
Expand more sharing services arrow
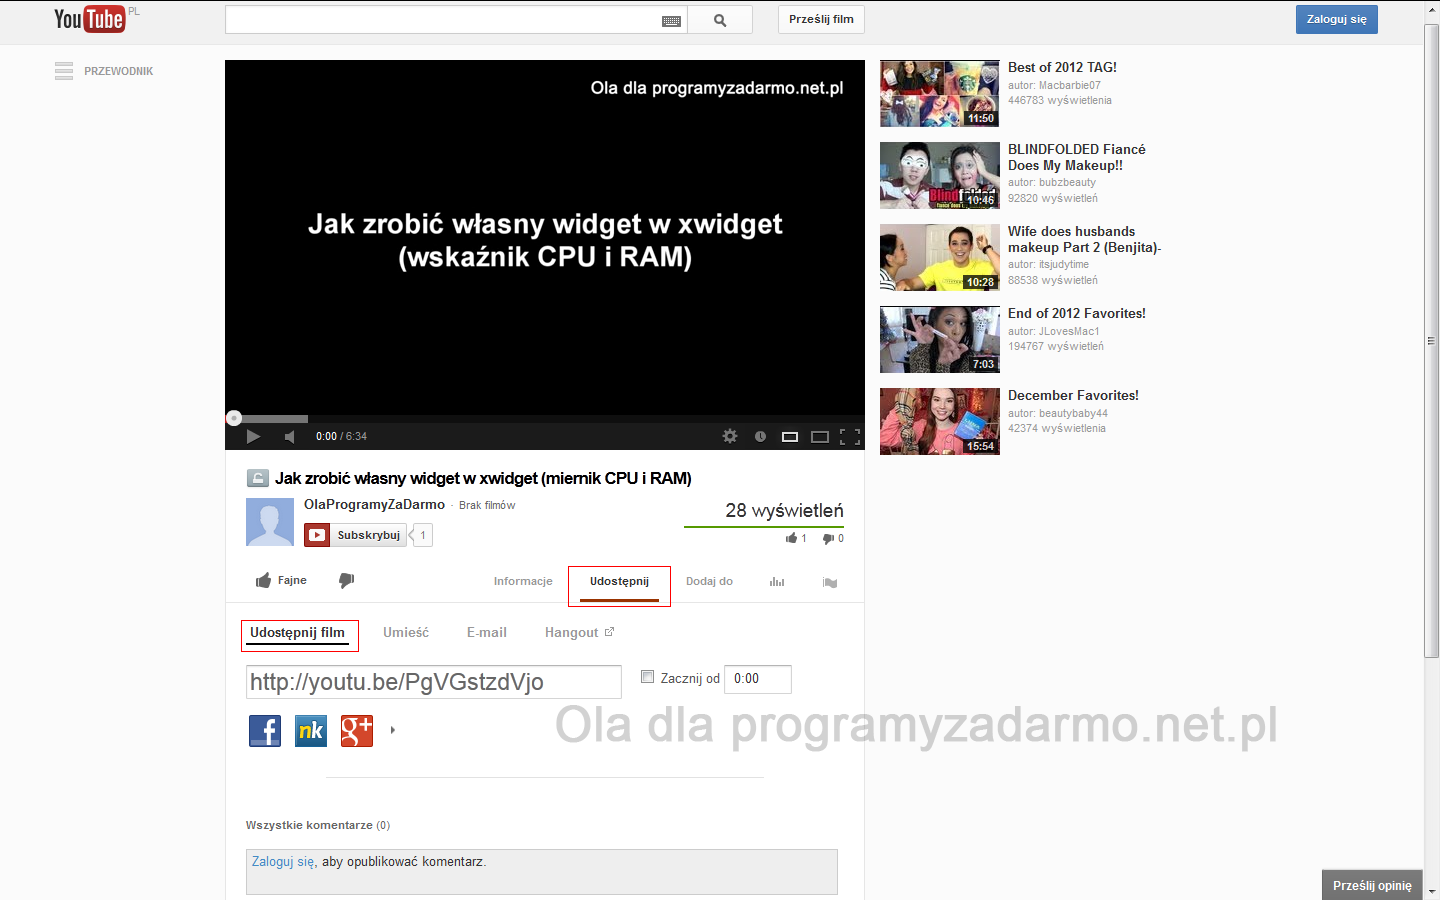coord(393,730)
